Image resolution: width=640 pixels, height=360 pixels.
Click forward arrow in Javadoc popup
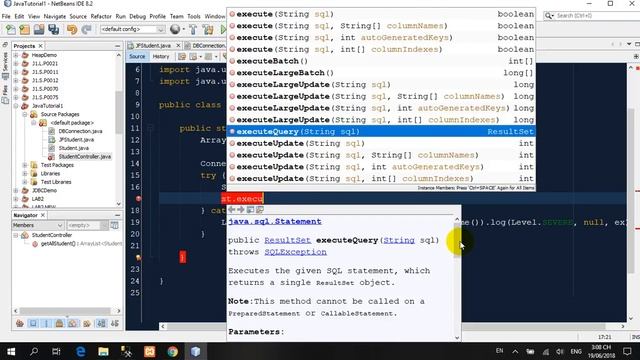[241, 210]
